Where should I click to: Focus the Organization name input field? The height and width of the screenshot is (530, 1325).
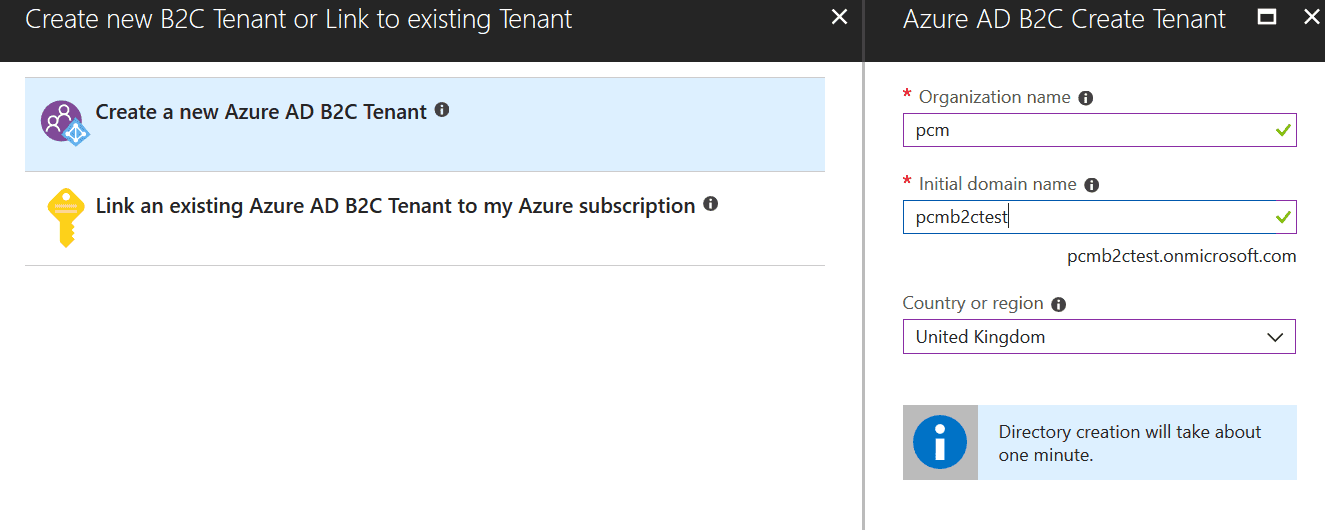[1099, 130]
